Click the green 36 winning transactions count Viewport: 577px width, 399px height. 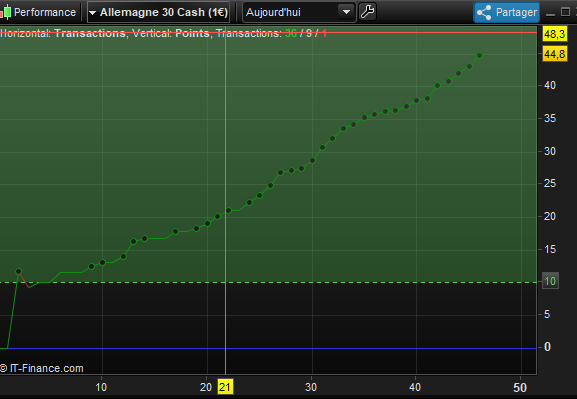[x=291, y=33]
